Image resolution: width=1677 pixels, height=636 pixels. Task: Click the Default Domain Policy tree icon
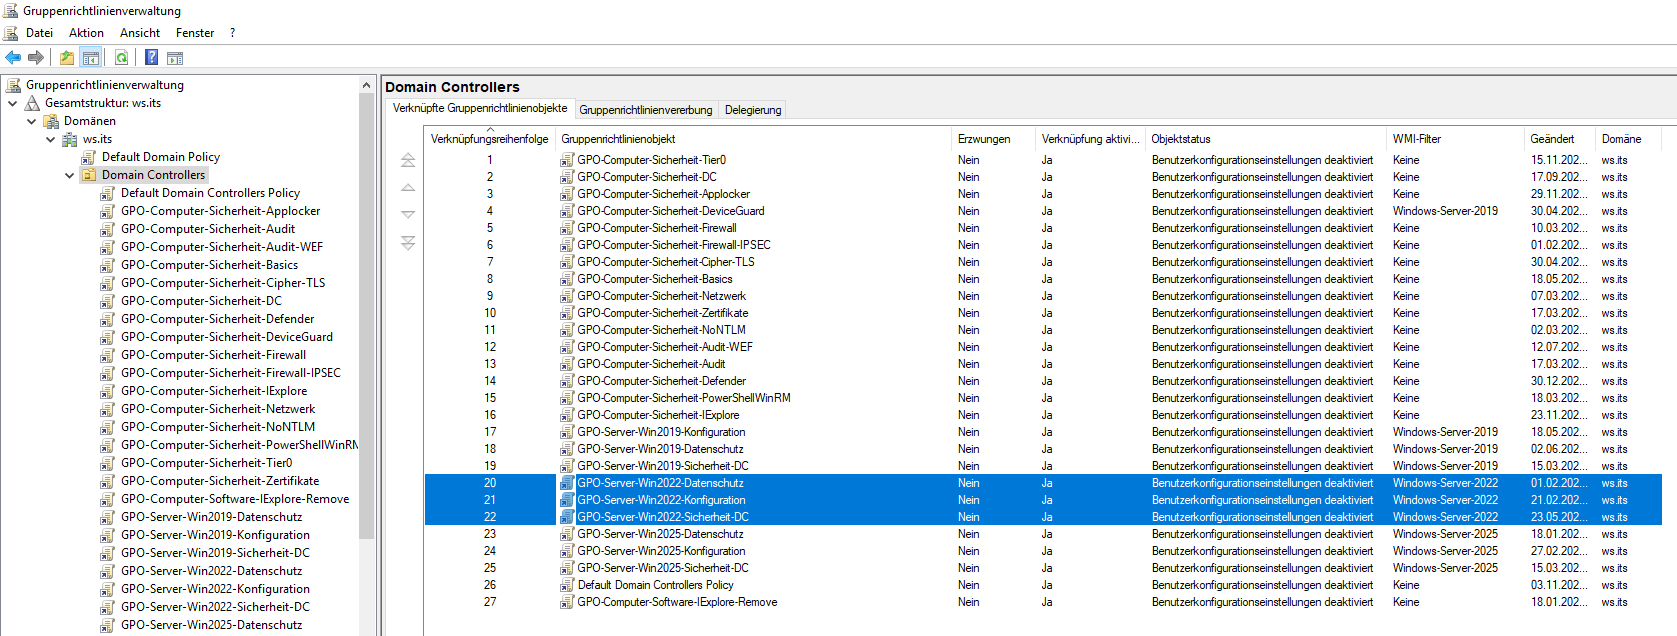coord(89,157)
